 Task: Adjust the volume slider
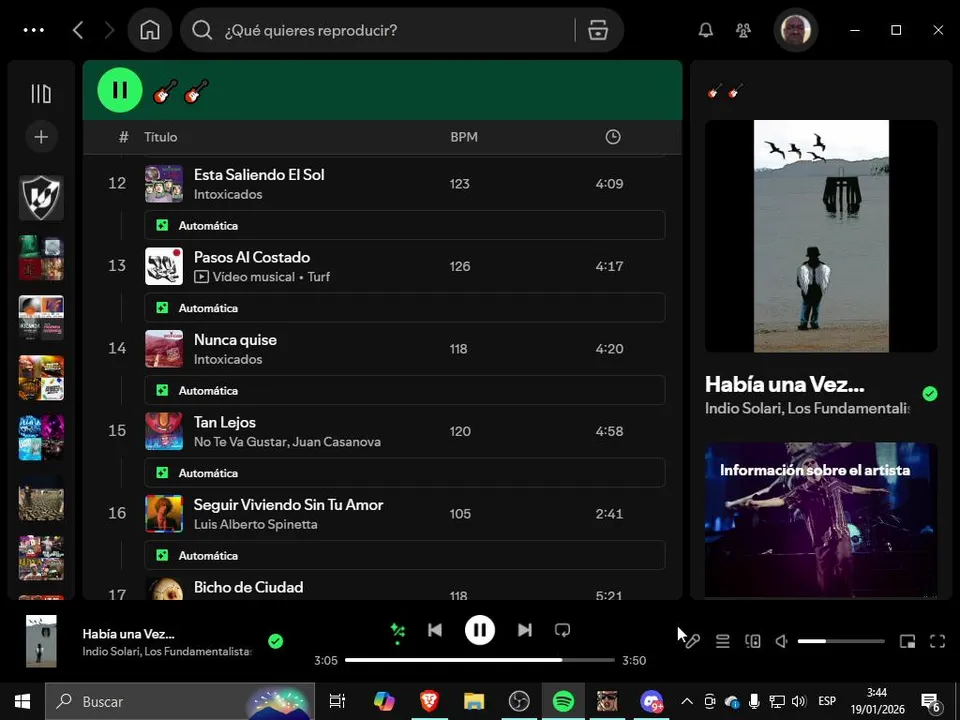pyautogui.click(x=841, y=641)
